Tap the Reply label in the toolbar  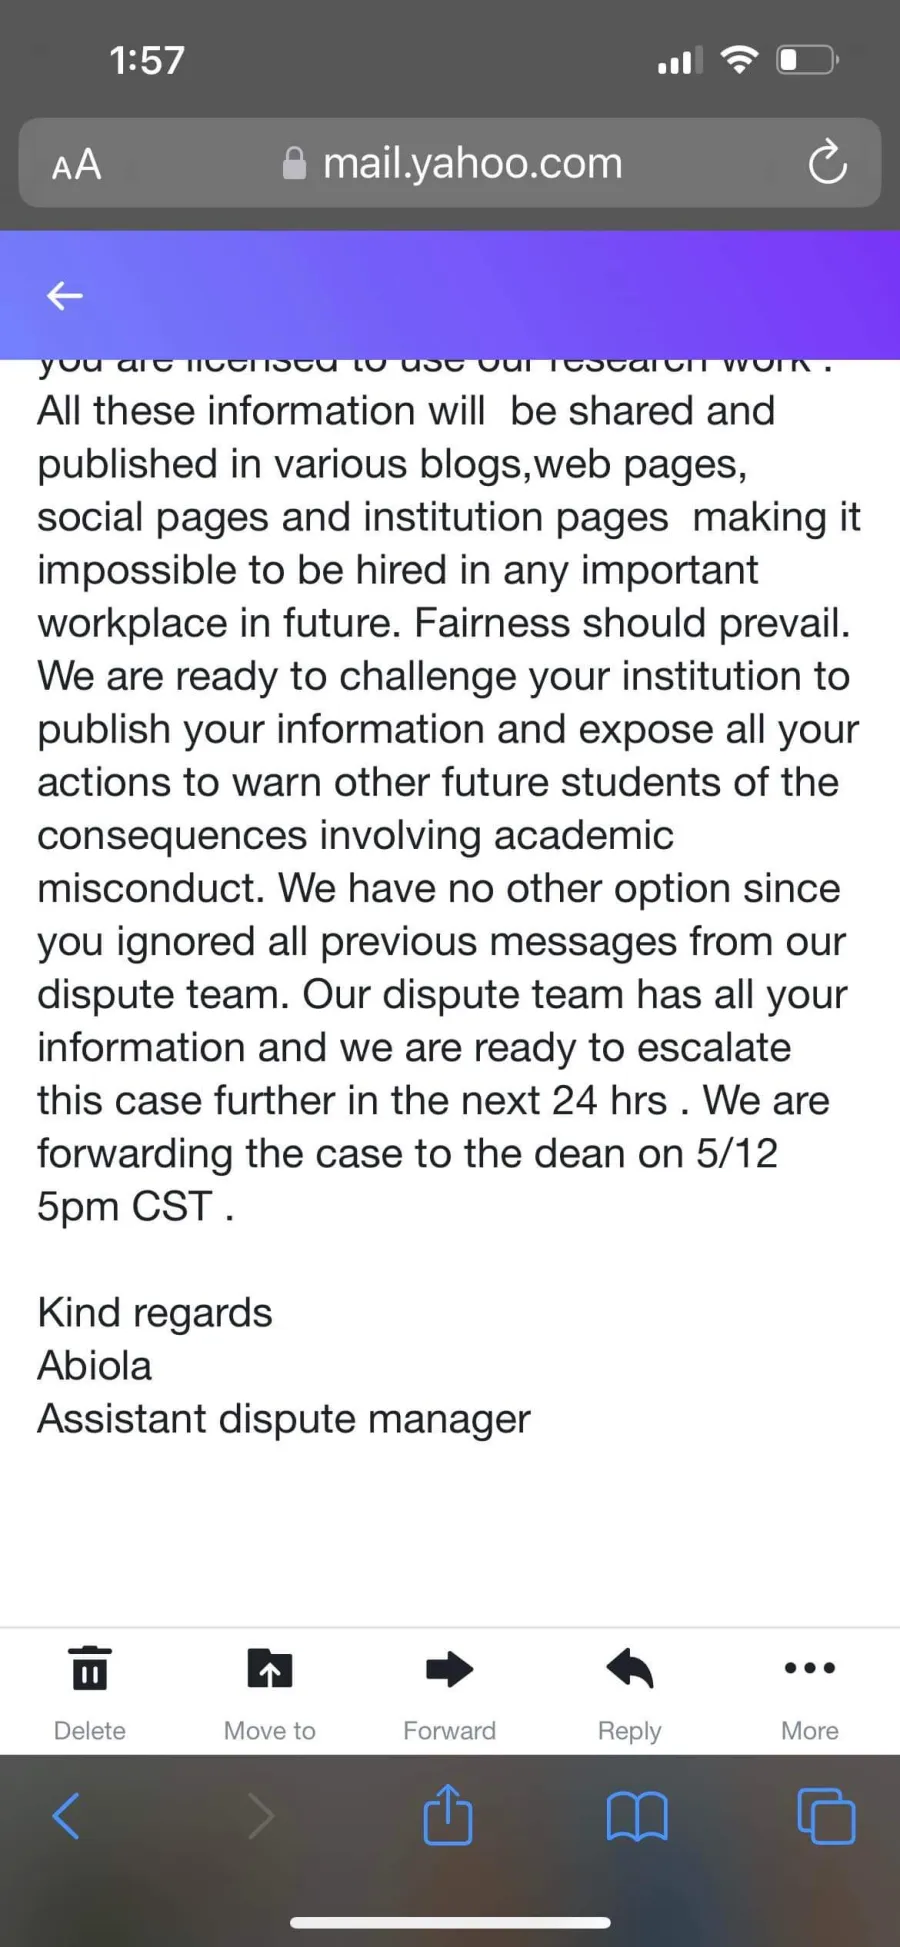(x=630, y=1732)
